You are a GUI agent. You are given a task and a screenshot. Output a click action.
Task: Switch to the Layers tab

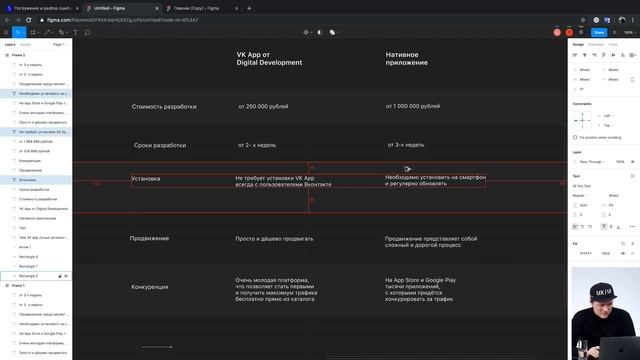[10, 44]
